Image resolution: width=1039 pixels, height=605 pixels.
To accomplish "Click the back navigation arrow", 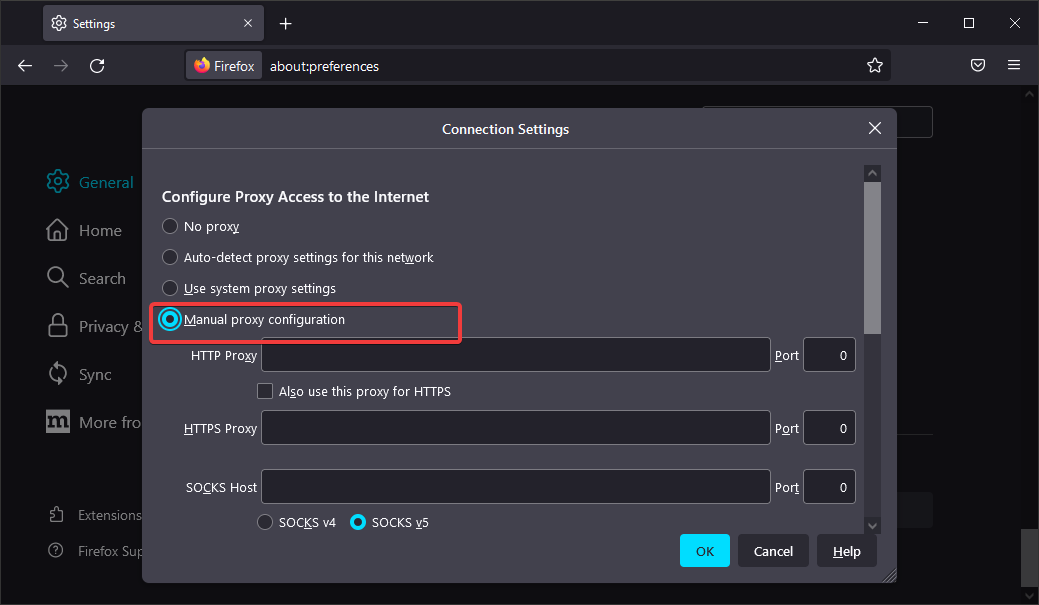I will [x=25, y=66].
